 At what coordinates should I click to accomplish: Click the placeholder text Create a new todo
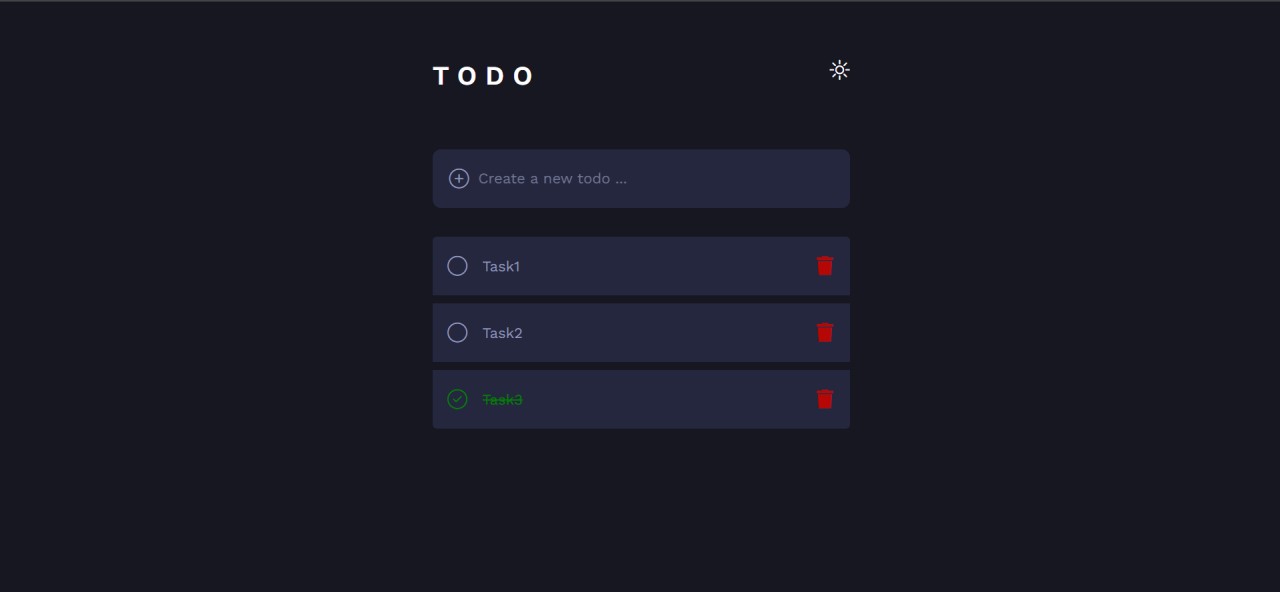[x=553, y=179]
